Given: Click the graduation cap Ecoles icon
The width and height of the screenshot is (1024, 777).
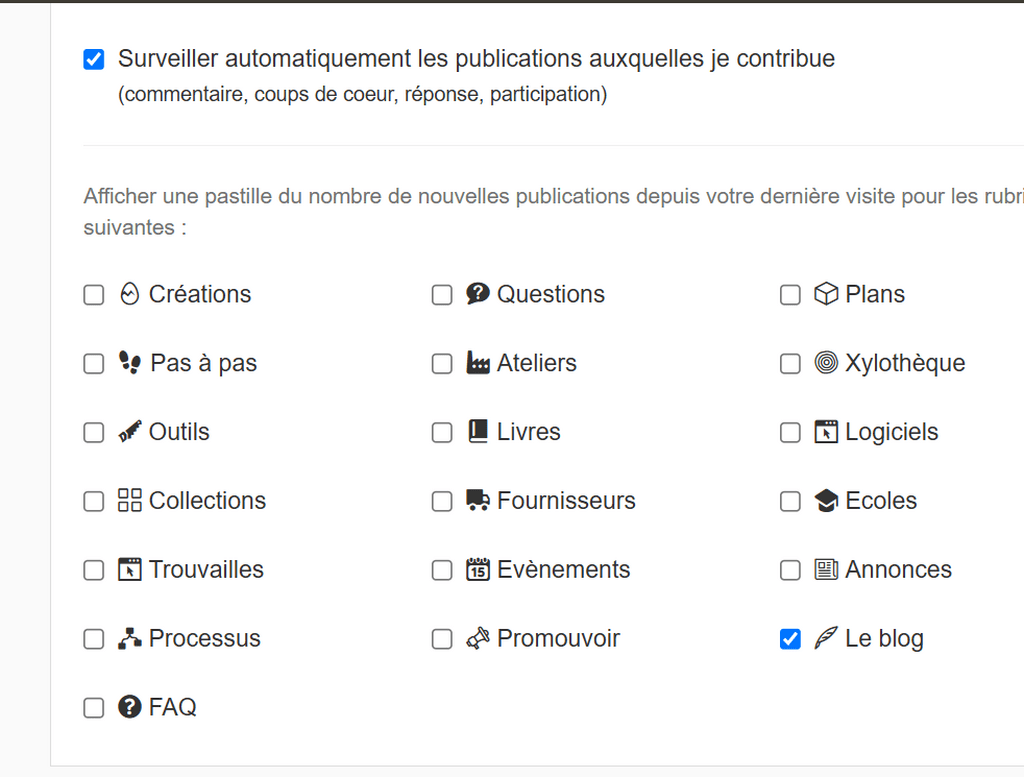Looking at the screenshot, I should 826,500.
